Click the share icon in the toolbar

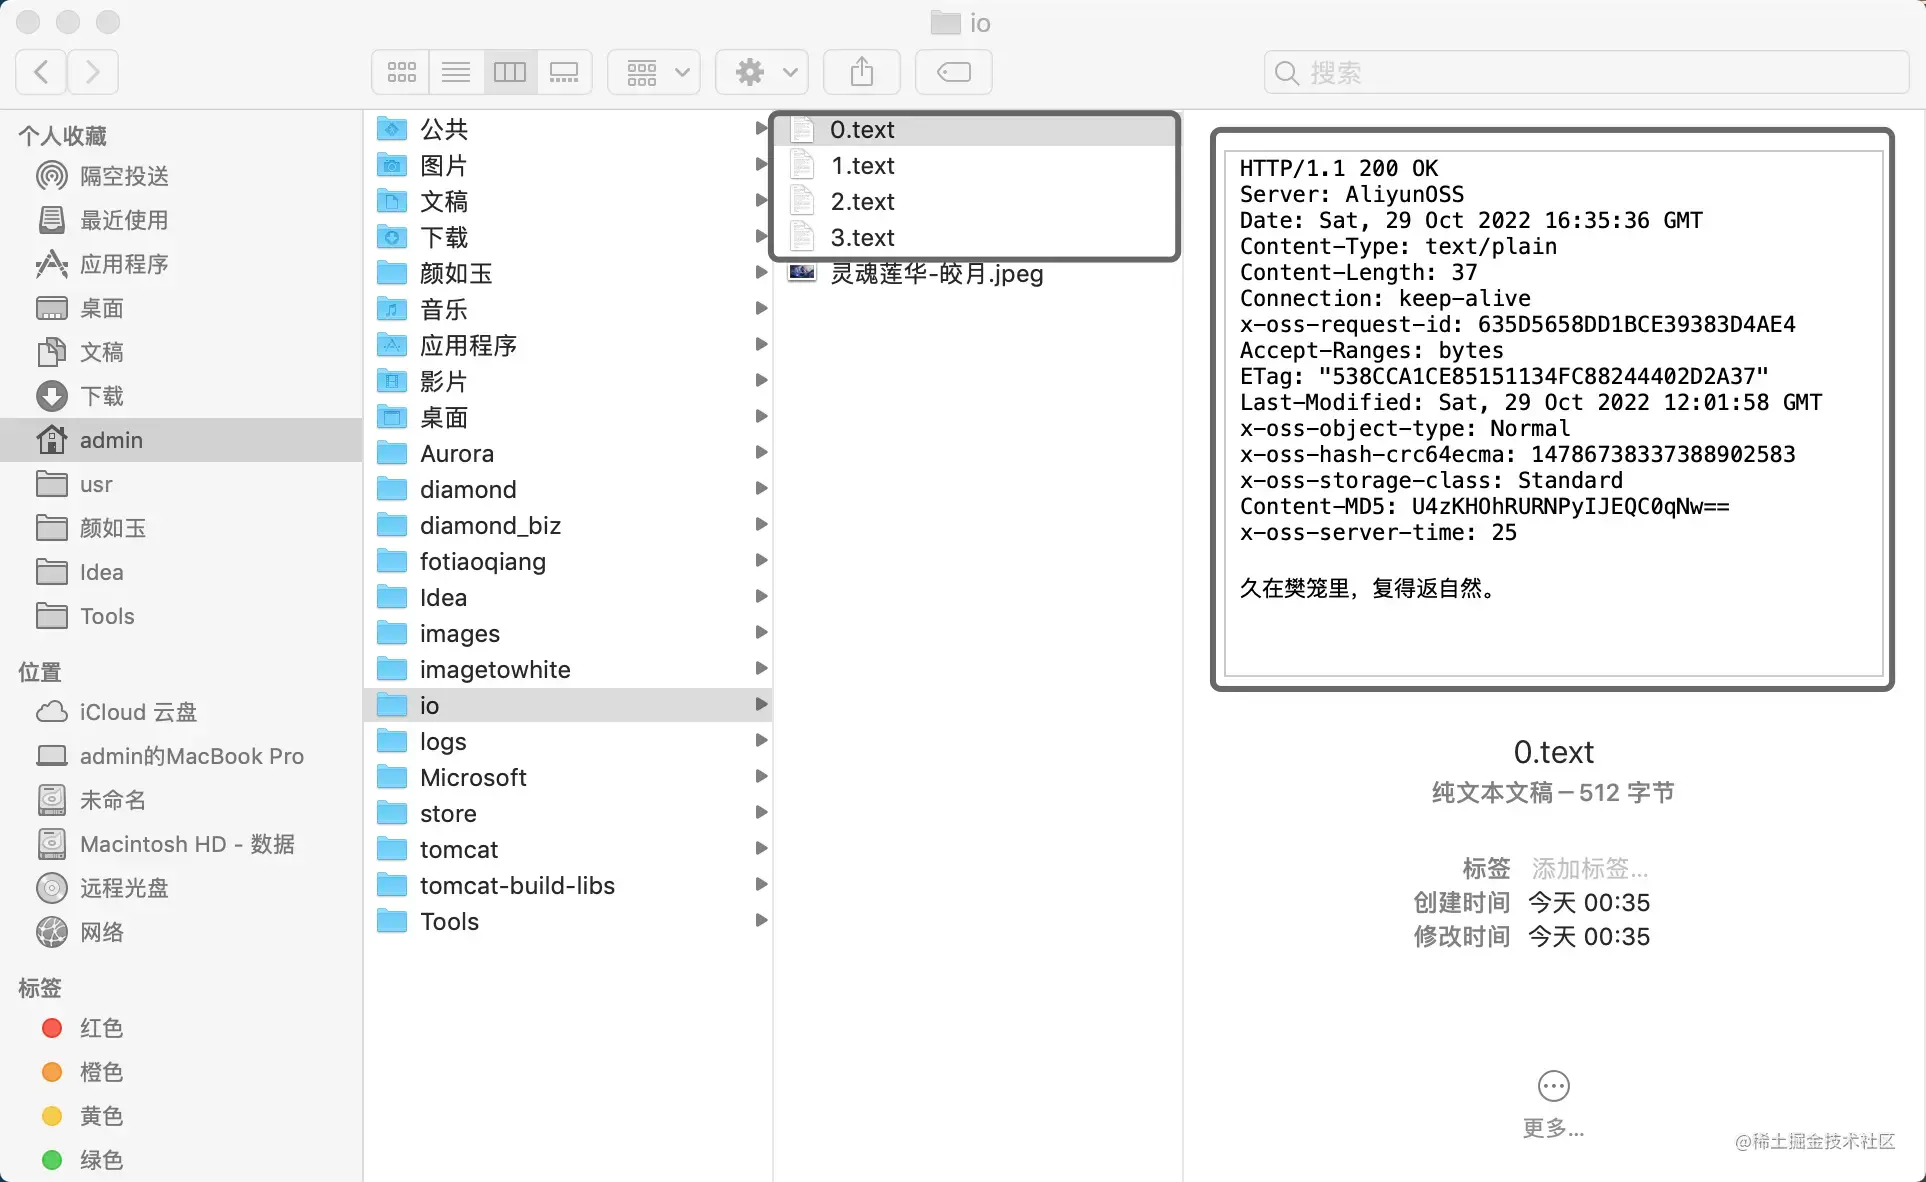tap(861, 71)
